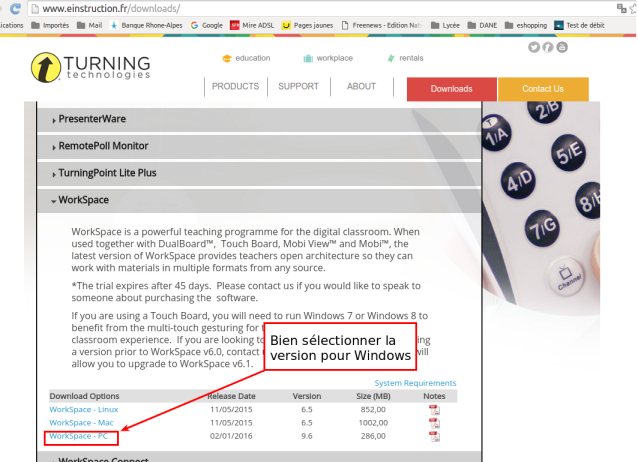
Task: Open the ABOUT menu
Action: point(361,86)
